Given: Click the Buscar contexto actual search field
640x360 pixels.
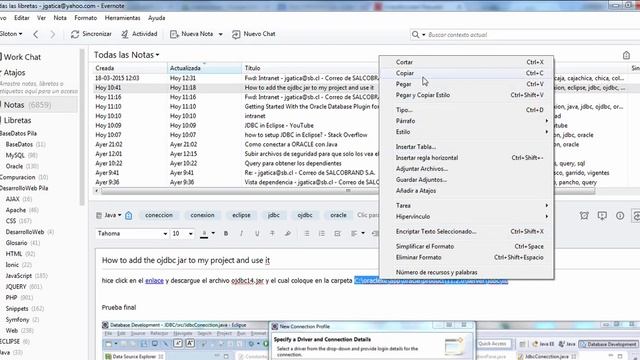Looking at the screenshot, I should tap(531, 35).
